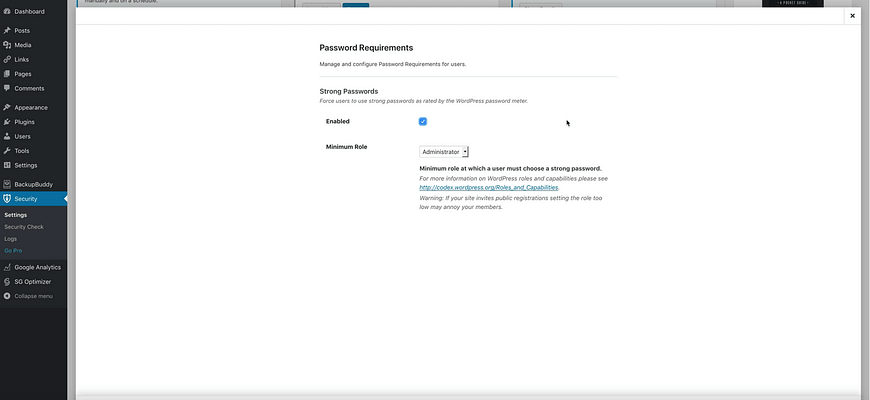Go to Pages menu item
Viewport: 870px width, 400px height.
[23, 74]
